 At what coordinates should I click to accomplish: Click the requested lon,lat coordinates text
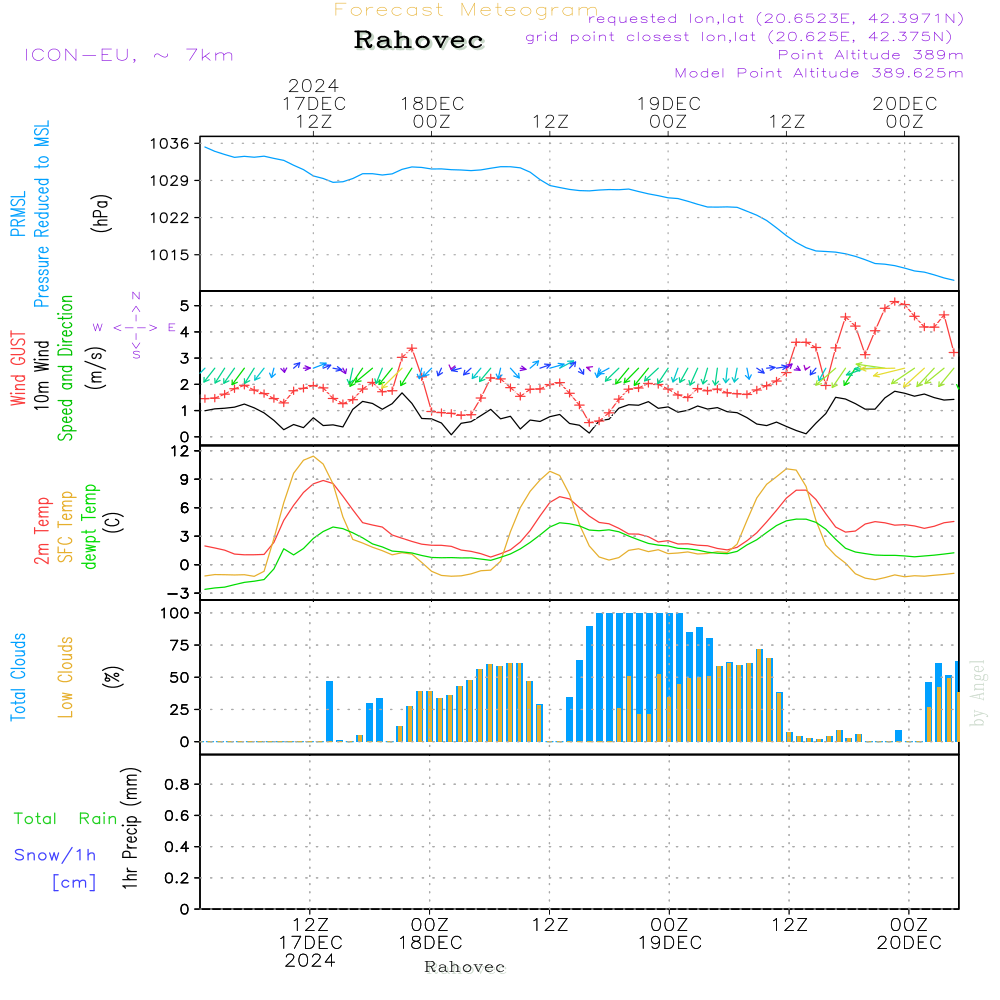click(x=776, y=18)
